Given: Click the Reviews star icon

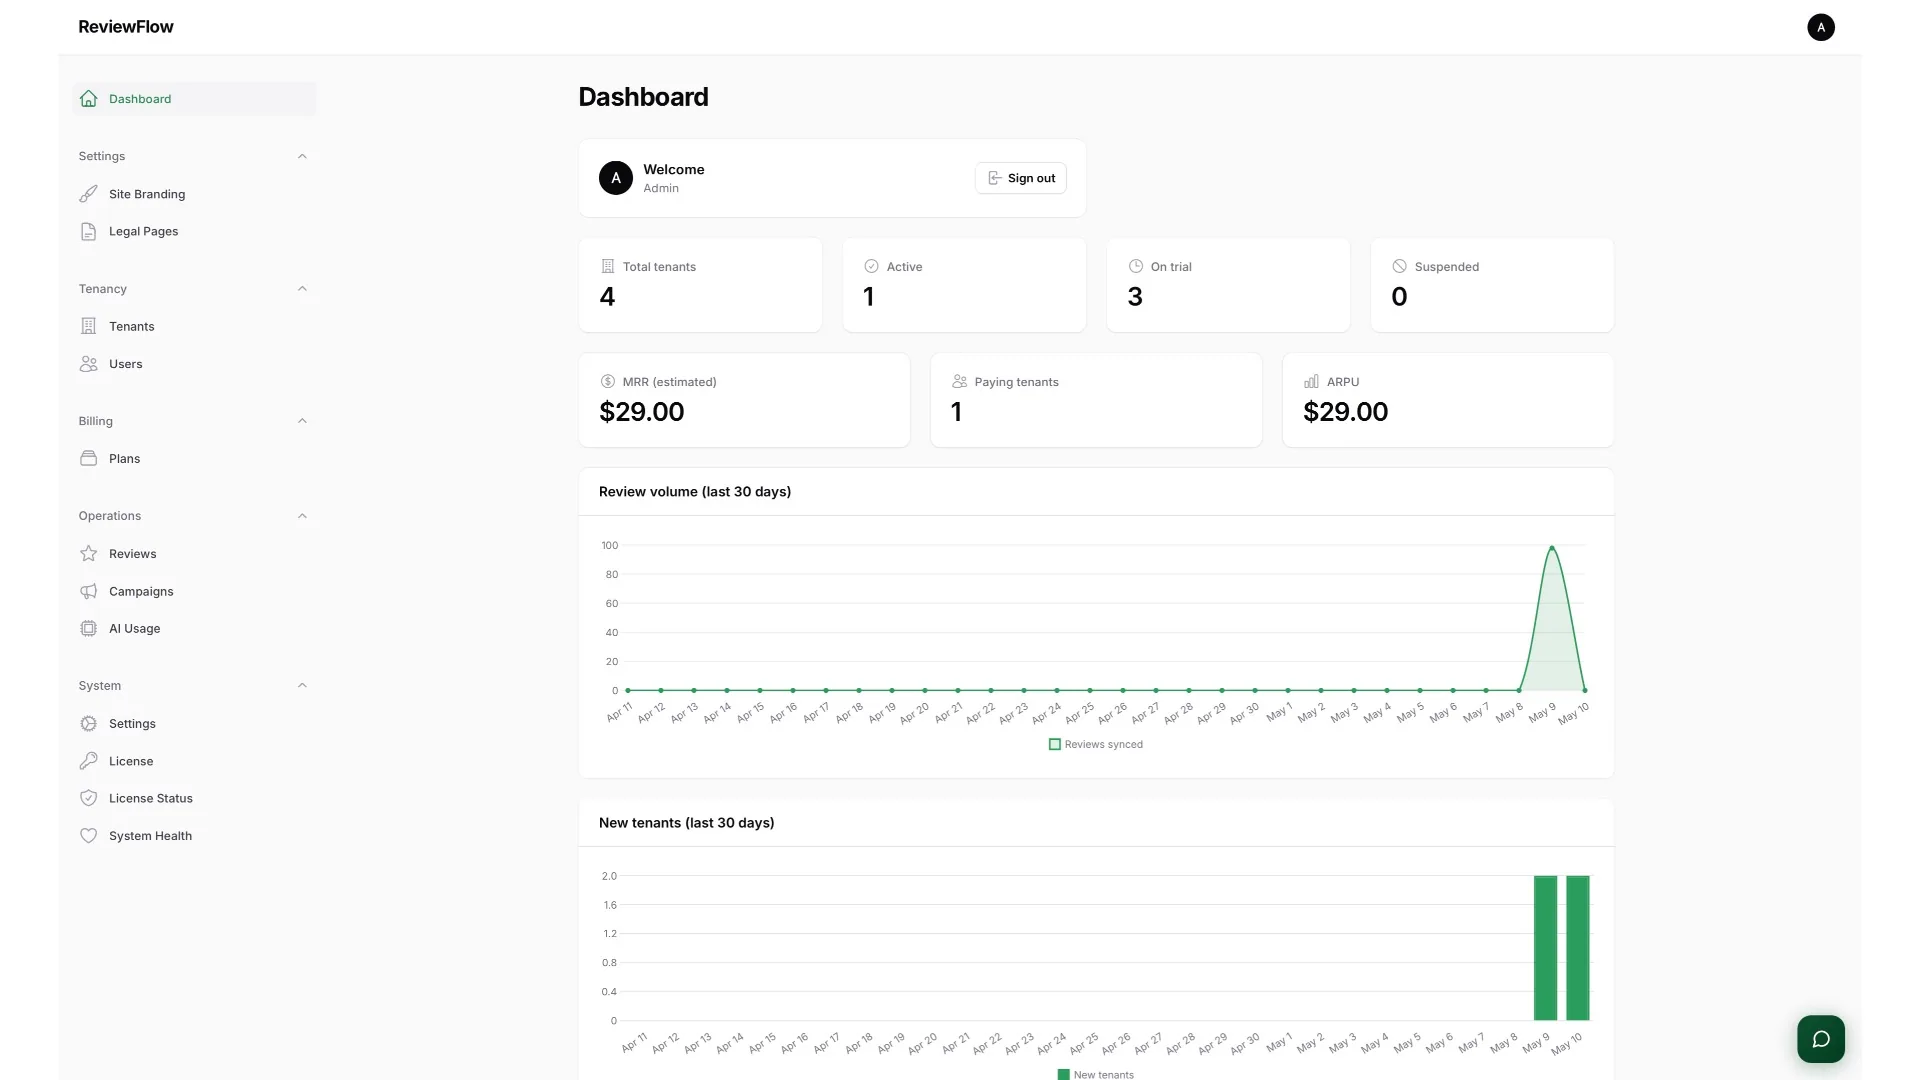Looking at the screenshot, I should tap(89, 553).
